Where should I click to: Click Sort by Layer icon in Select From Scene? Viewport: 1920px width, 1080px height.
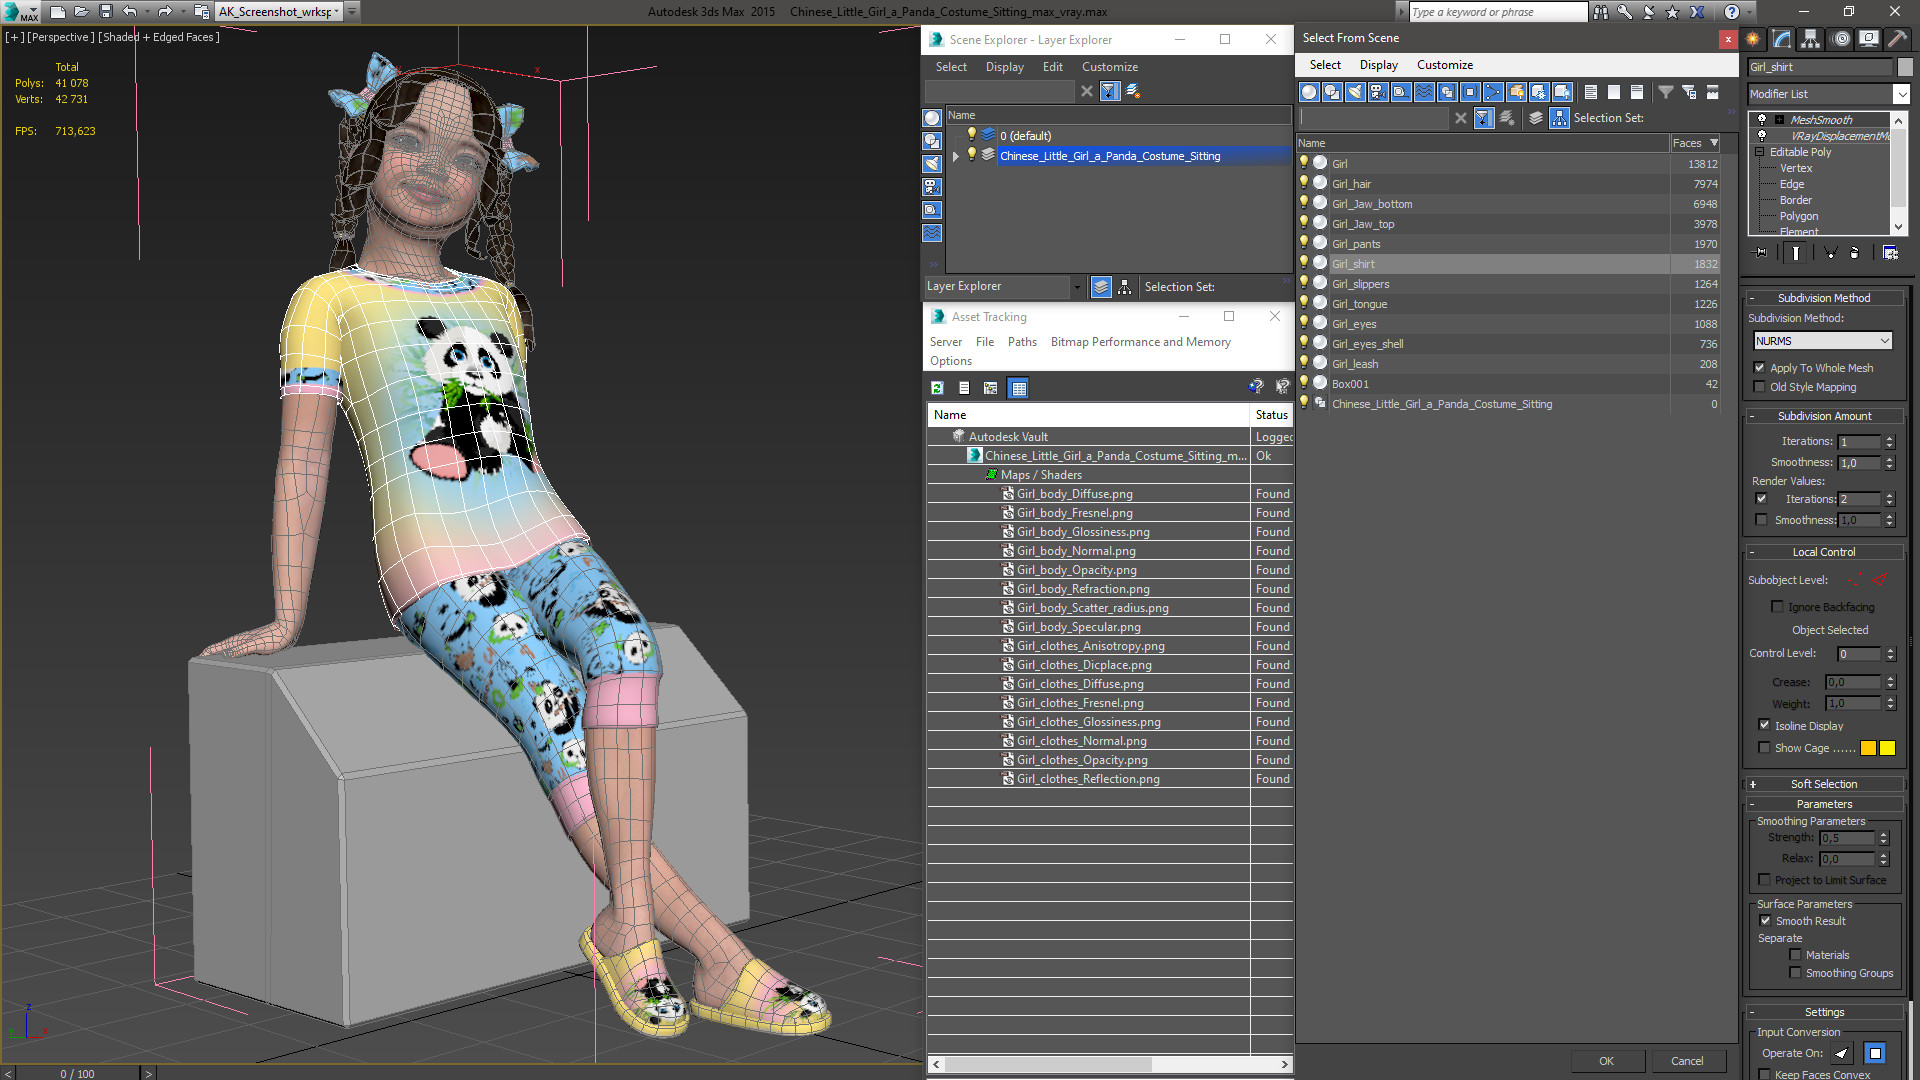1536,118
